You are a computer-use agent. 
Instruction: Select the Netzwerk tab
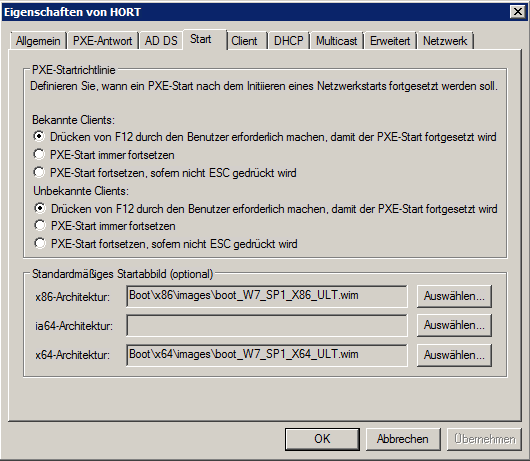(x=445, y=41)
